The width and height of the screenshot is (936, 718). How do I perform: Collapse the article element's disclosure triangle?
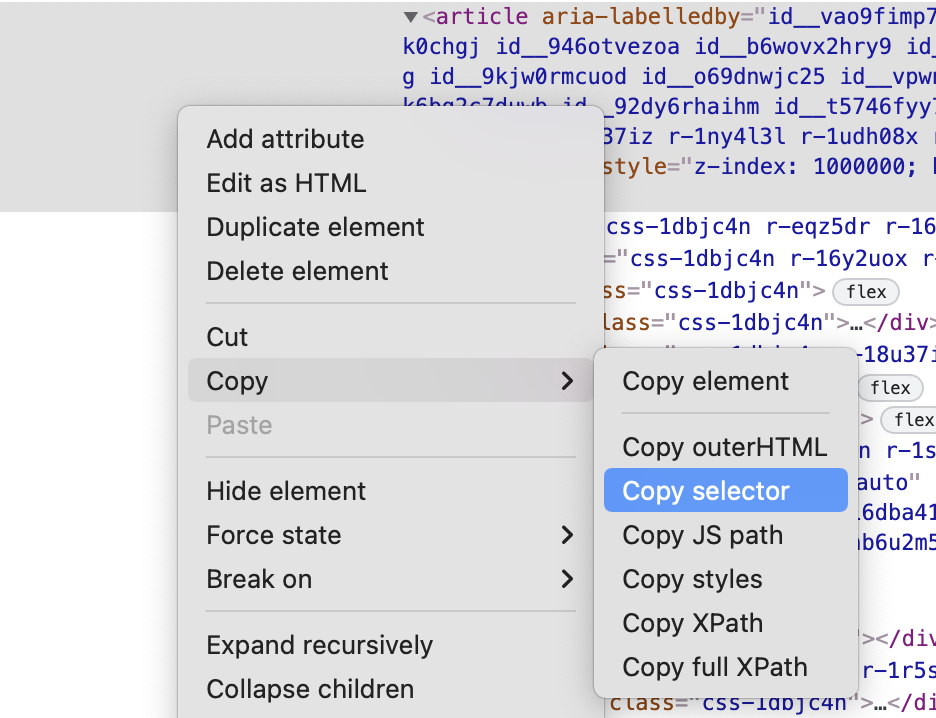(411, 16)
